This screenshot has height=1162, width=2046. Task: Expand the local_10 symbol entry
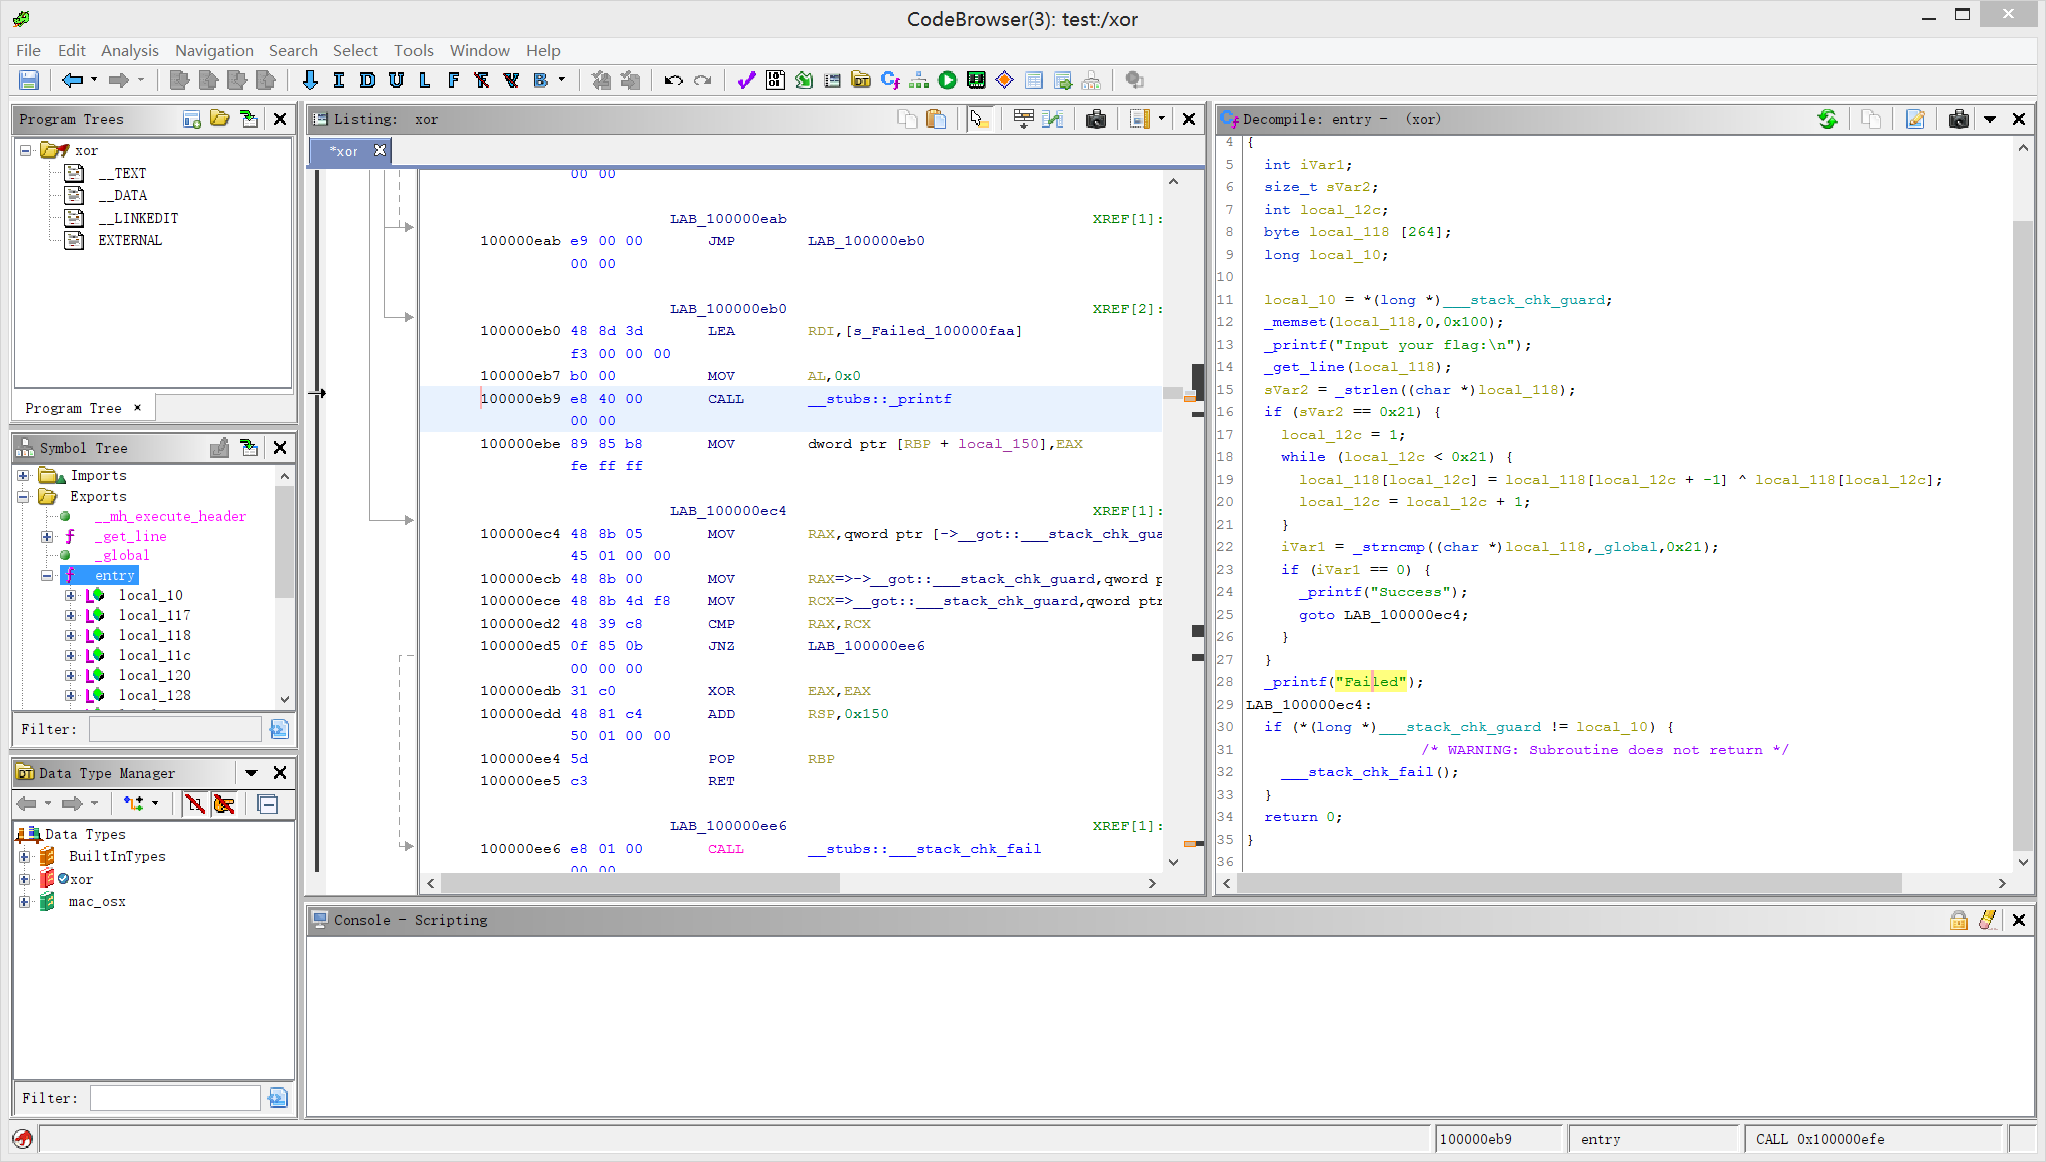[69, 594]
